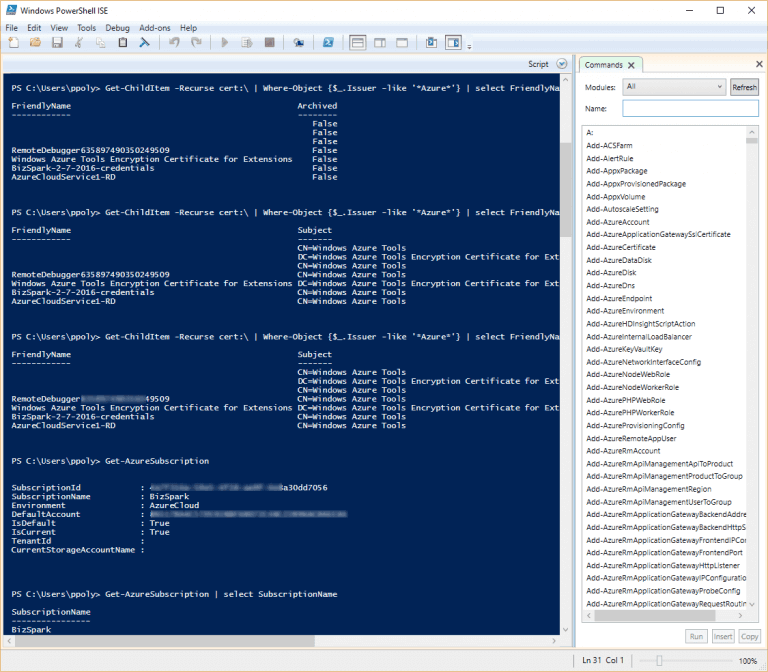The width and height of the screenshot is (768, 672).
Task: Select Add-AzureAccount in the commands list
Action: point(617,222)
